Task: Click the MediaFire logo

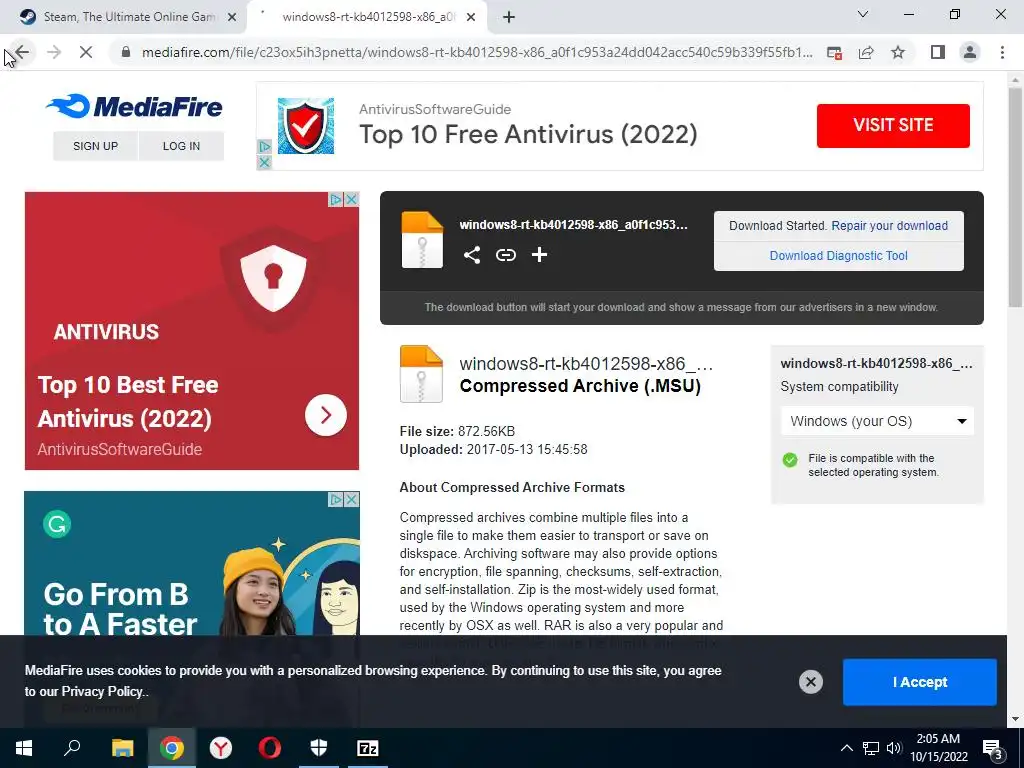Action: [134, 106]
